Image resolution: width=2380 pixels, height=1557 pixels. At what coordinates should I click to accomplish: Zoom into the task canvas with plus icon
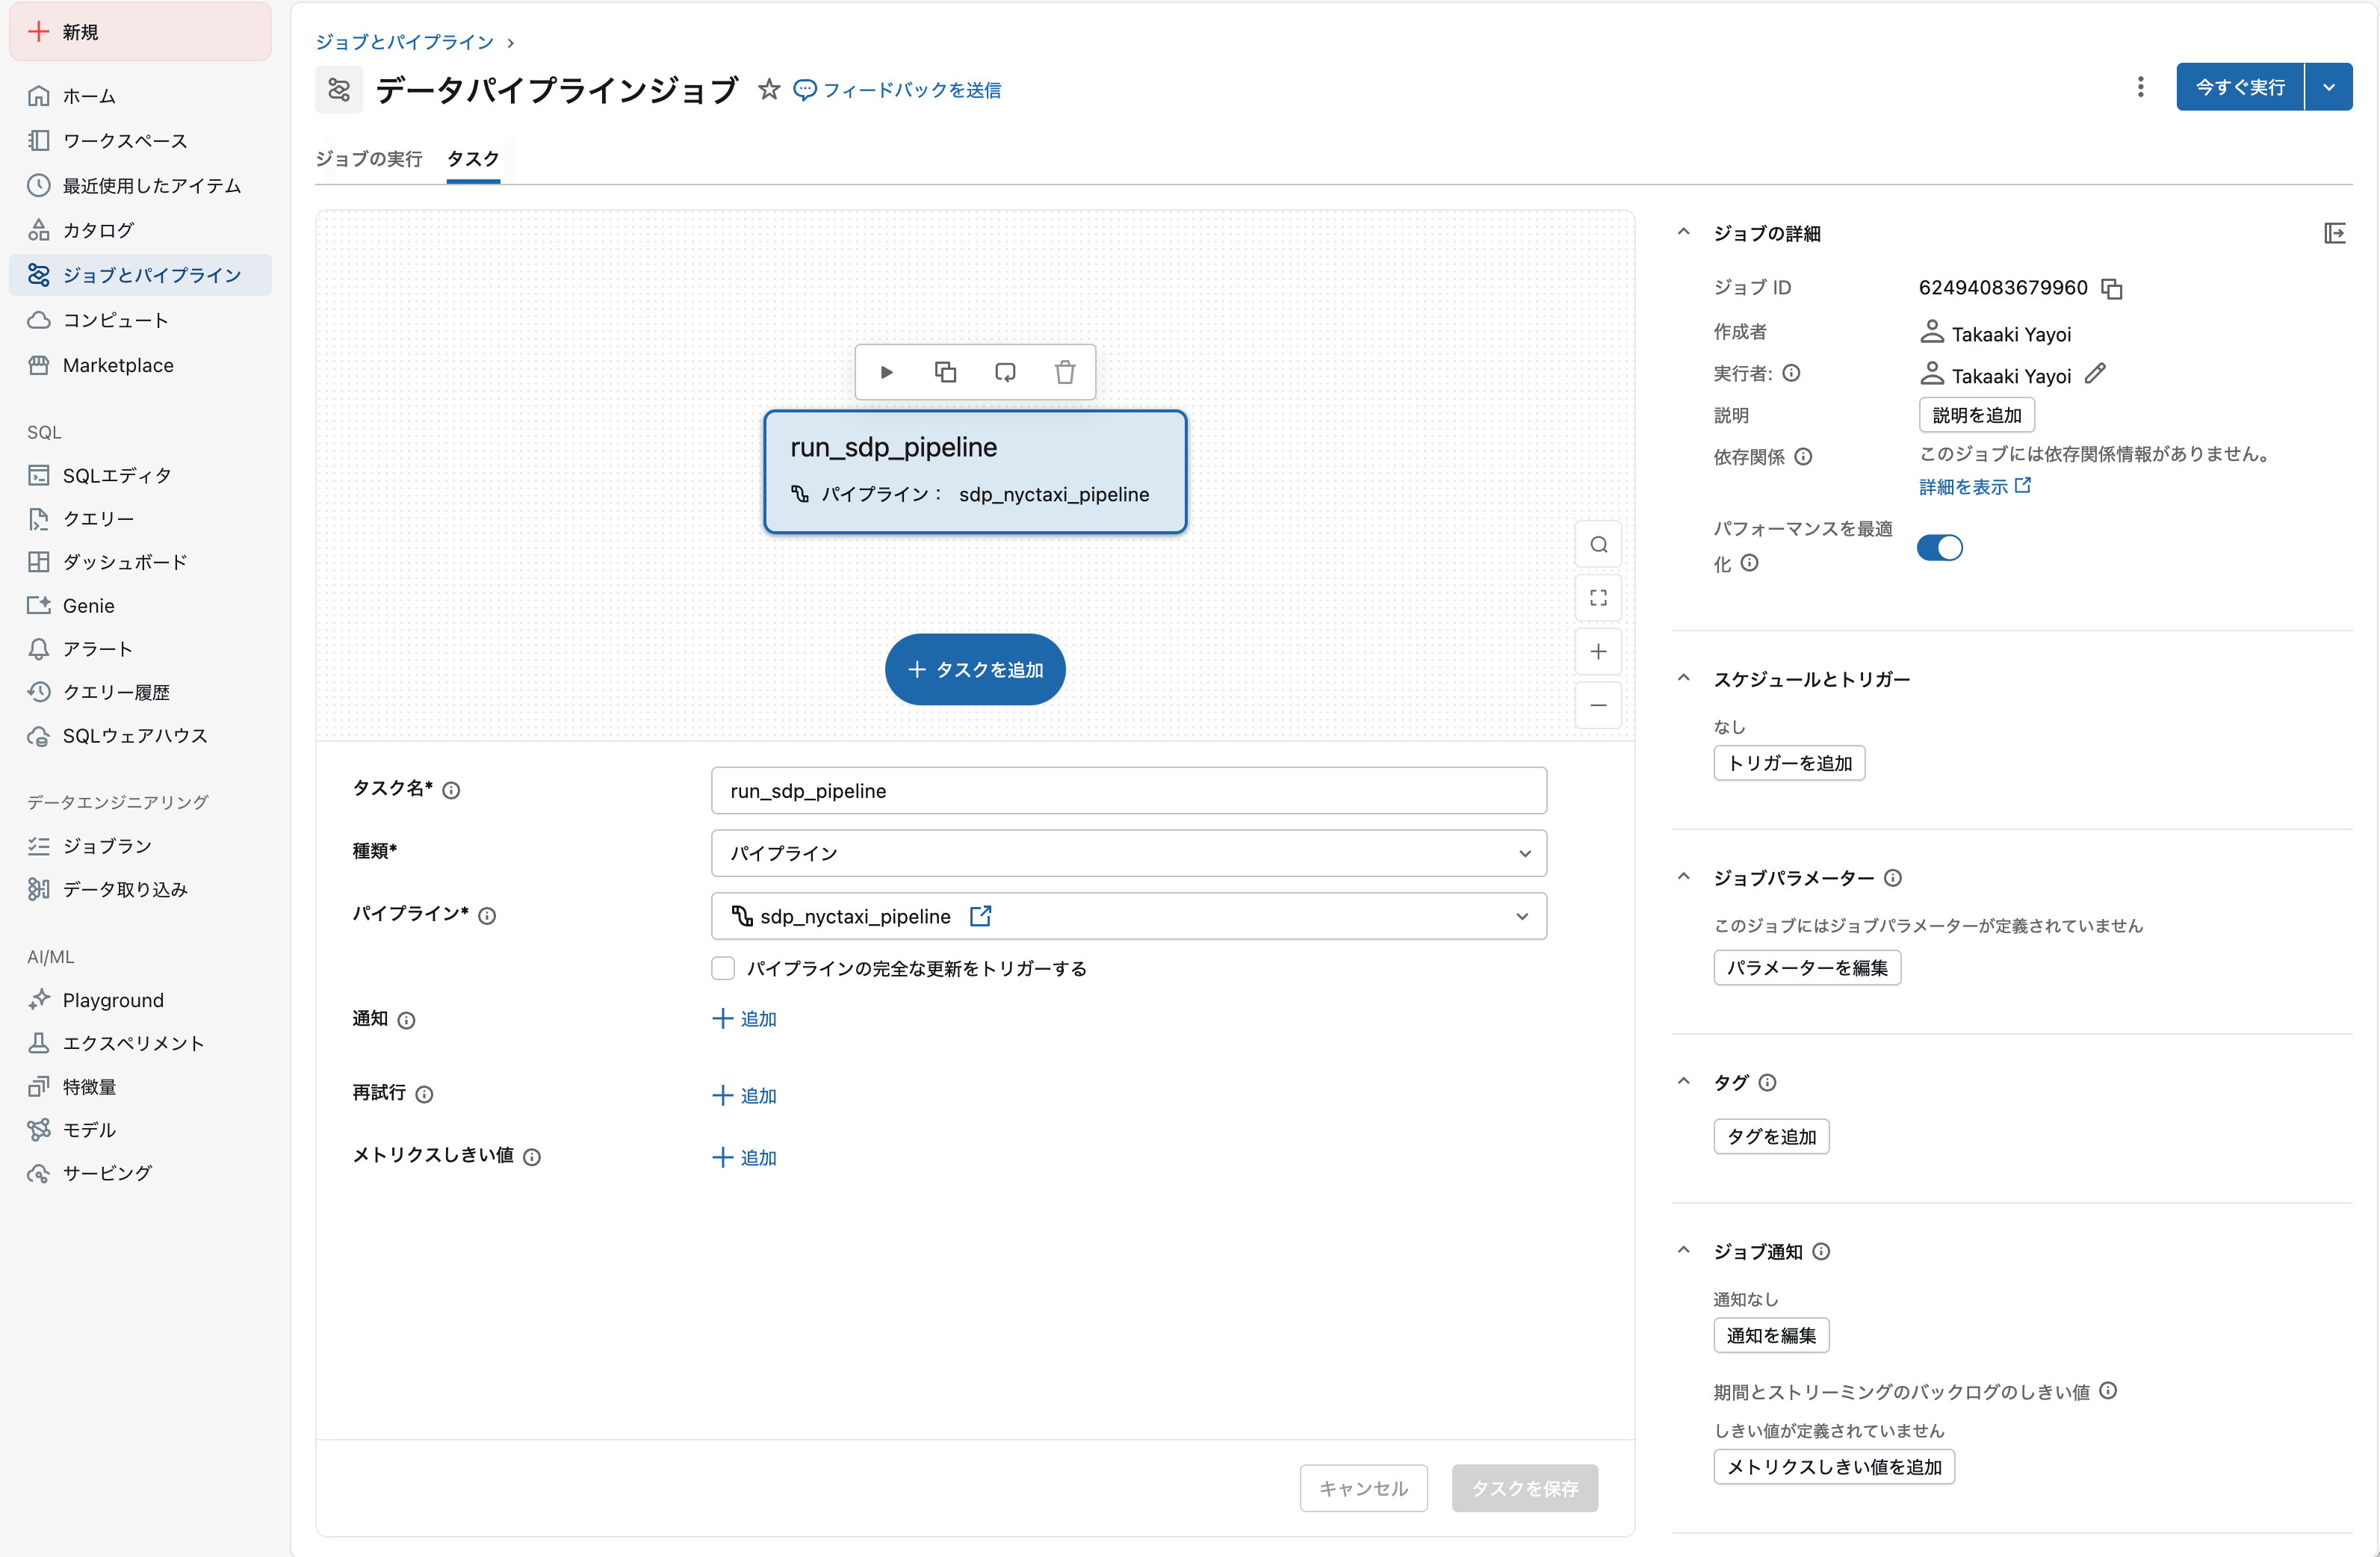point(1598,651)
